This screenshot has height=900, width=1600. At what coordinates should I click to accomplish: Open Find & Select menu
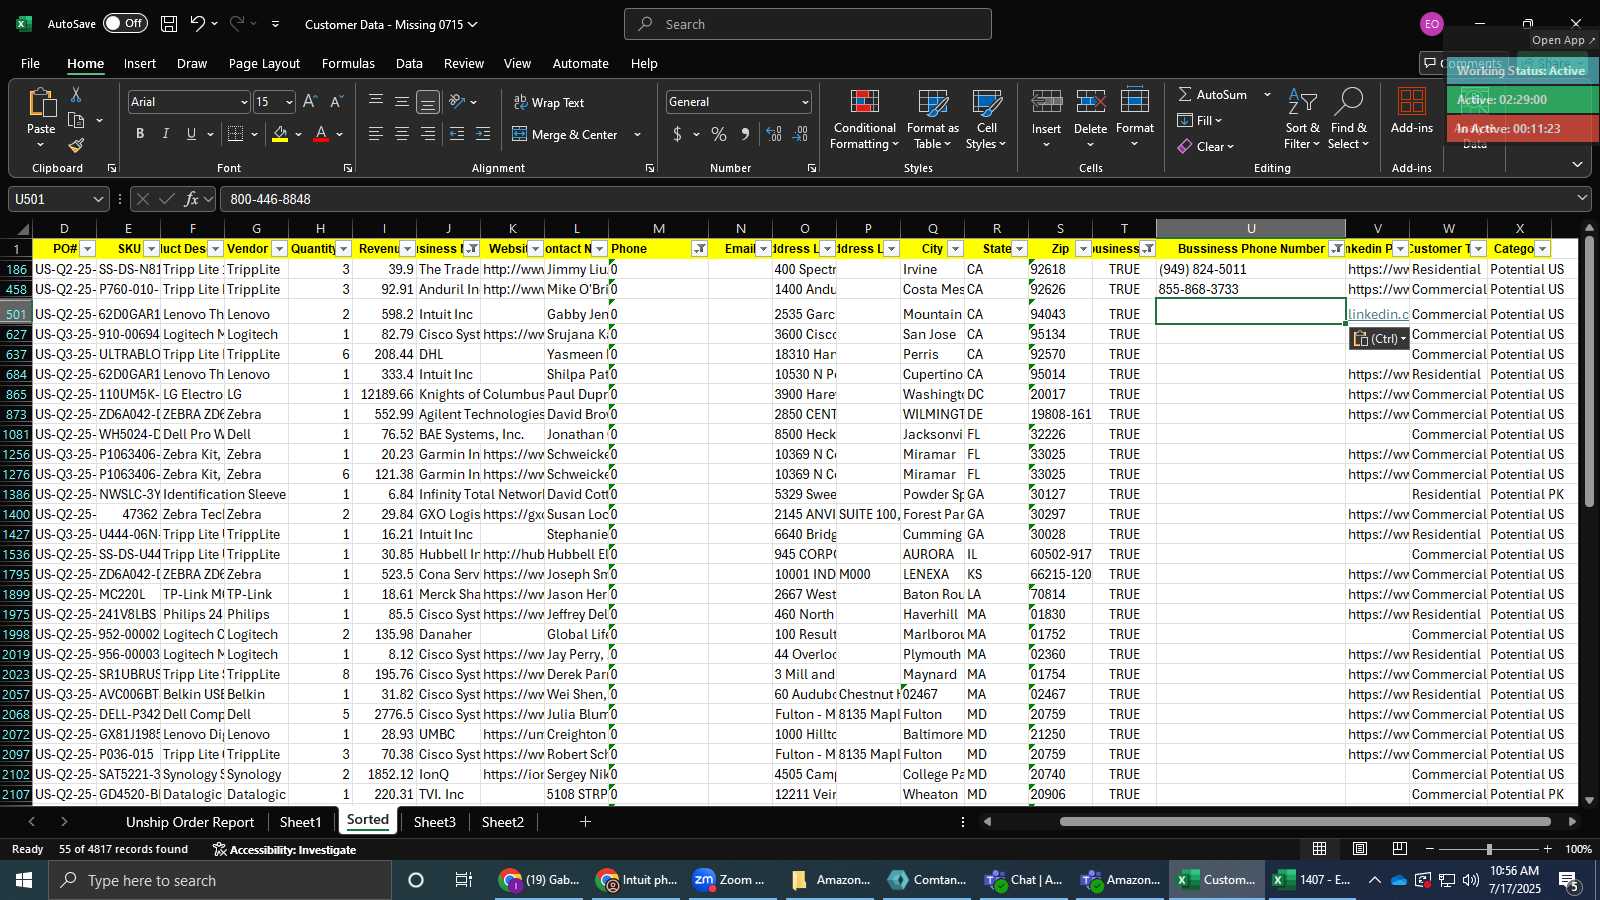pos(1349,120)
